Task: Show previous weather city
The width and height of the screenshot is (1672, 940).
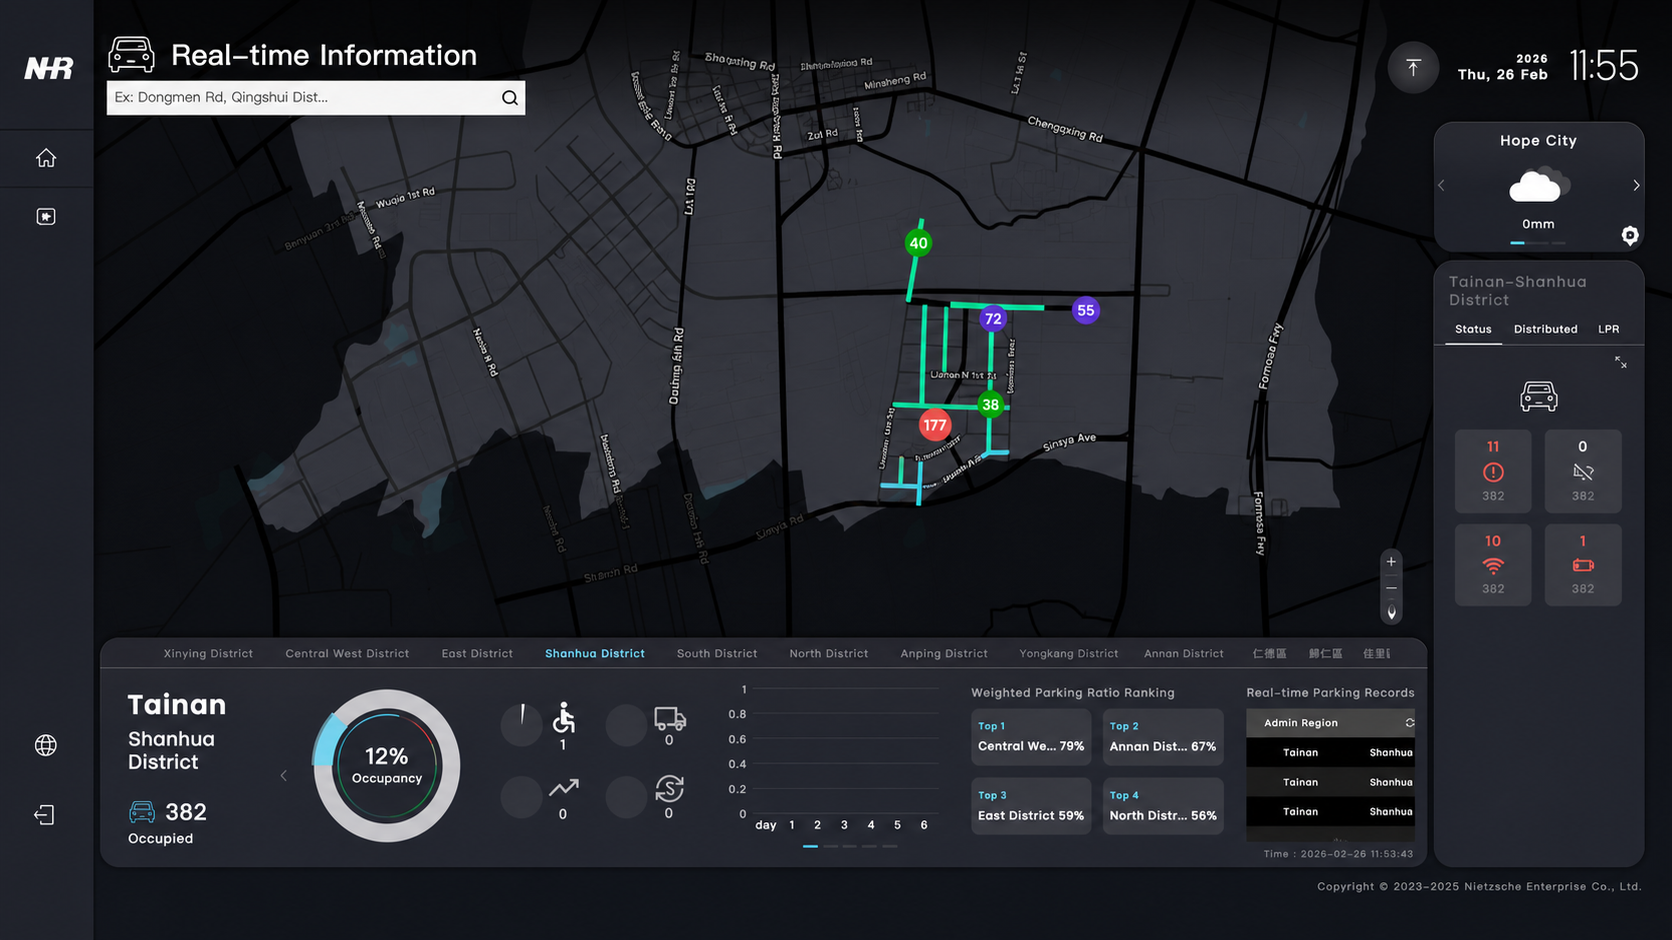Action: point(1441,186)
